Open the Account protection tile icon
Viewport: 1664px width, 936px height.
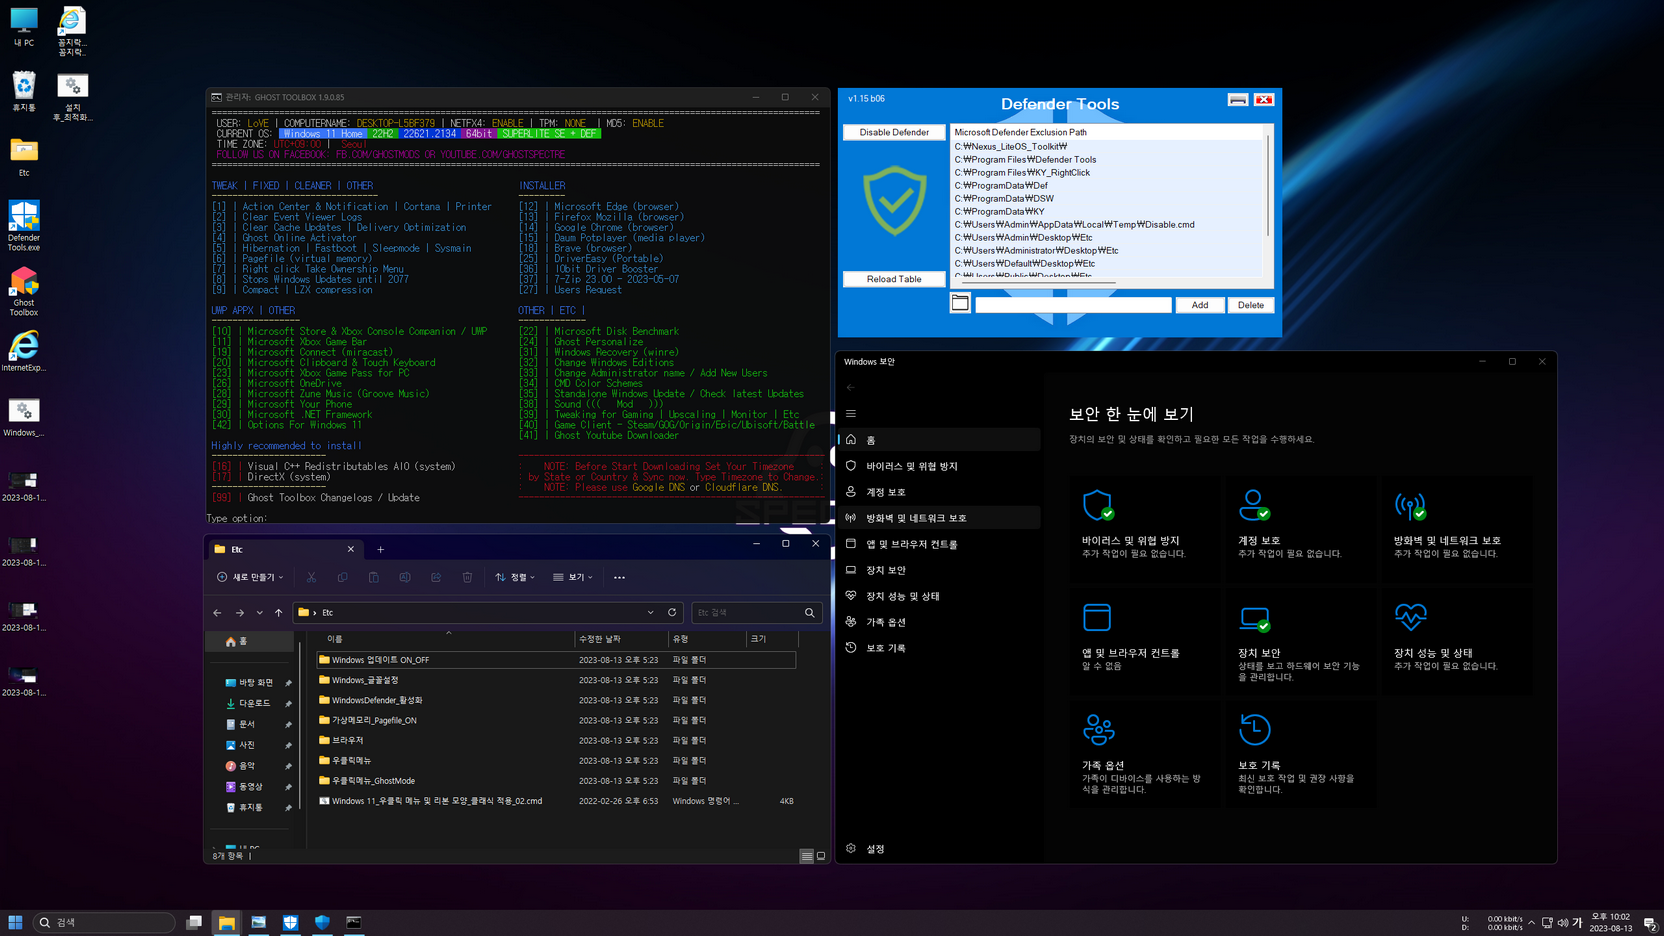[x=1254, y=505]
